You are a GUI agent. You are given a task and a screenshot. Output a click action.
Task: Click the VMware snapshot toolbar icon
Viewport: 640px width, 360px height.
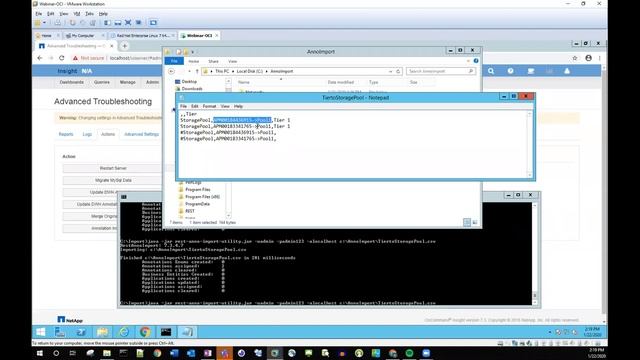72,23
